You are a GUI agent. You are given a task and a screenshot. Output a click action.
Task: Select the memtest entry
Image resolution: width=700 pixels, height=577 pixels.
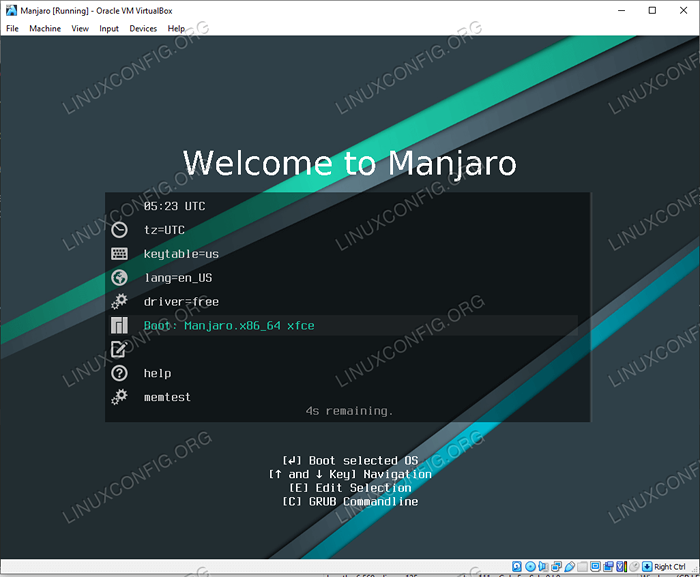pyautogui.click(x=167, y=397)
